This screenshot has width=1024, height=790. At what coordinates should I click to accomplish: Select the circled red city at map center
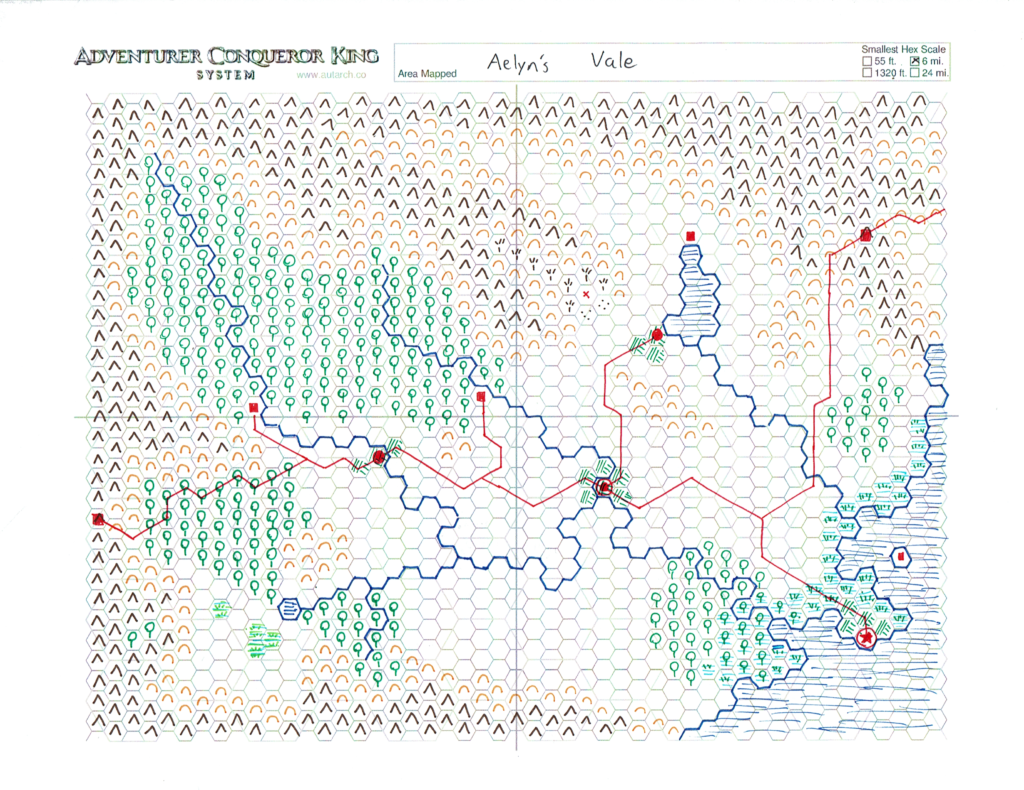click(604, 487)
